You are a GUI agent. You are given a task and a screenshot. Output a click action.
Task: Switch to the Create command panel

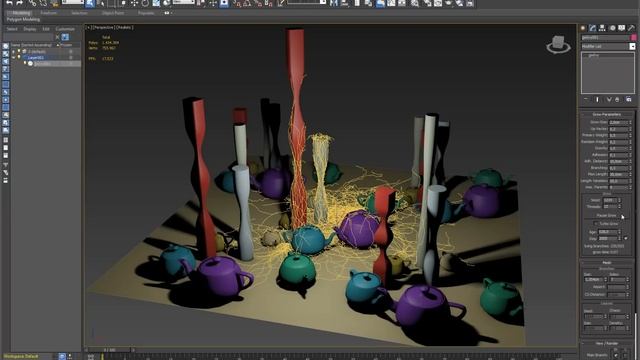coord(583,28)
